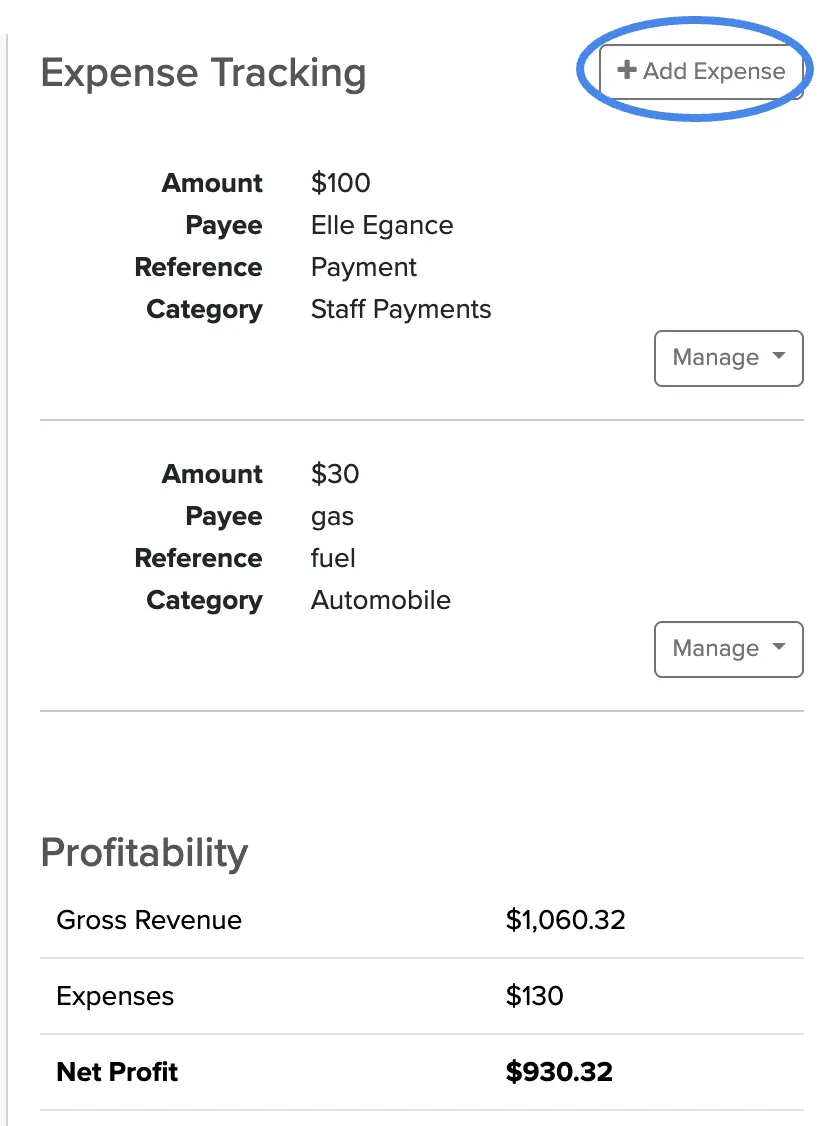Select the $30 amount value

click(335, 474)
